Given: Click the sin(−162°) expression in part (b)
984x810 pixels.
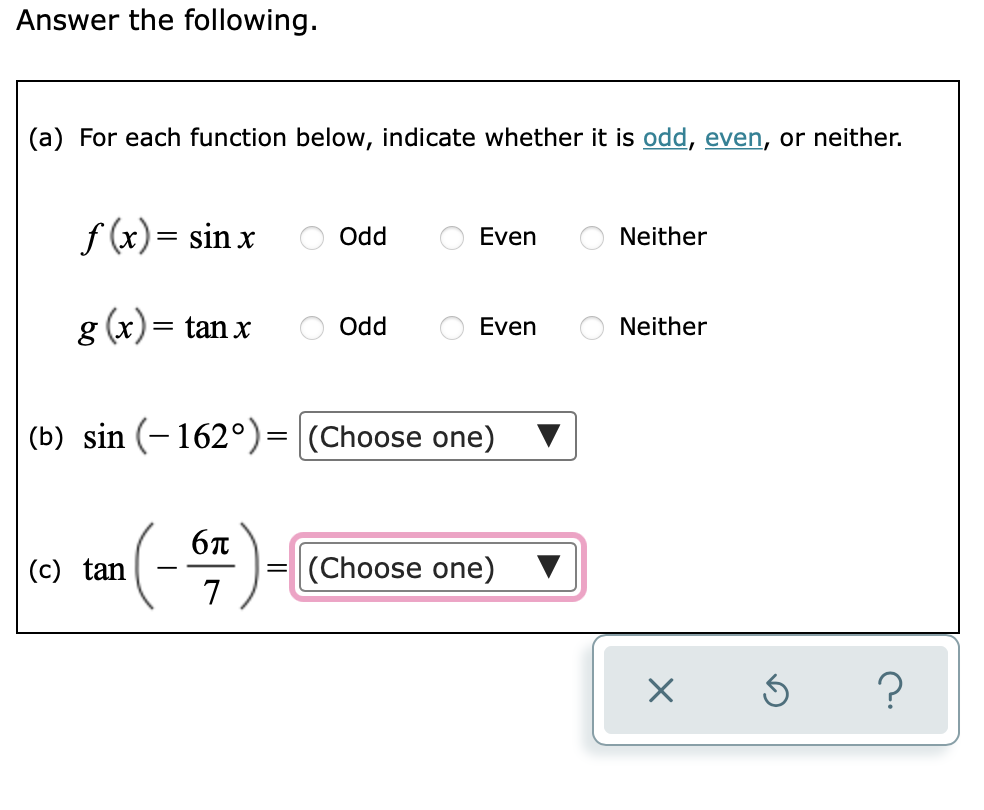Looking at the screenshot, I should click(175, 437).
